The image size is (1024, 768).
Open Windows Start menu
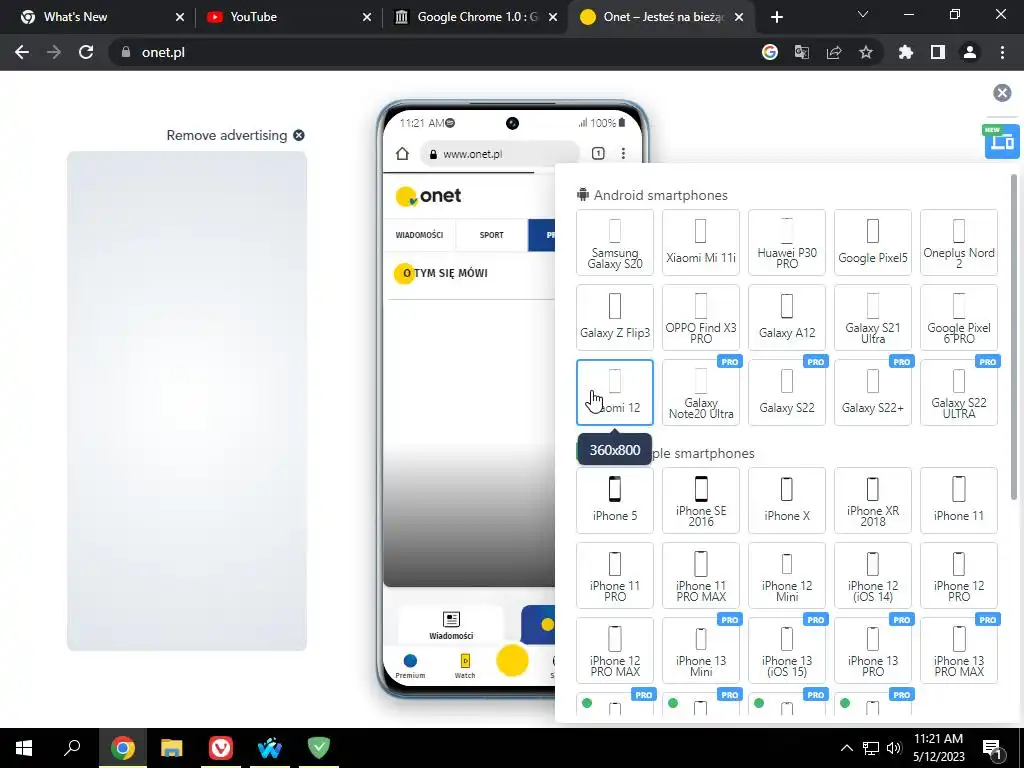[x=24, y=748]
